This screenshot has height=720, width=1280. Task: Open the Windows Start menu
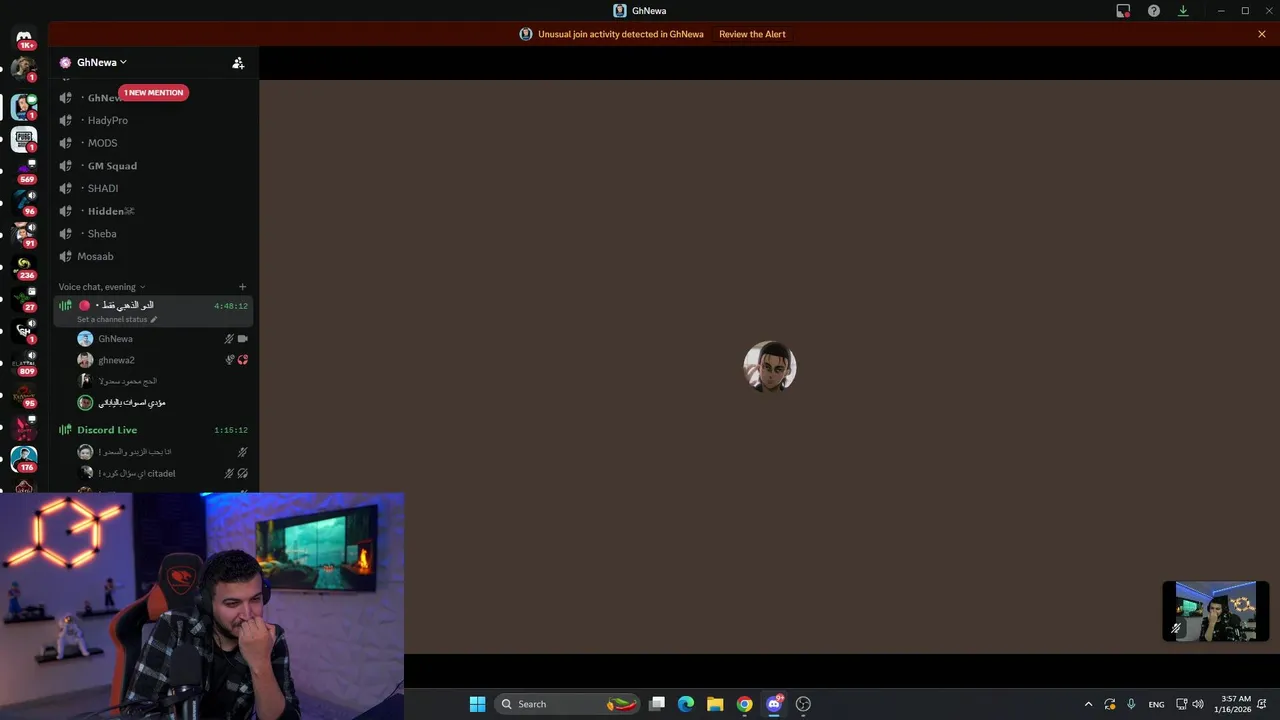[x=477, y=704]
